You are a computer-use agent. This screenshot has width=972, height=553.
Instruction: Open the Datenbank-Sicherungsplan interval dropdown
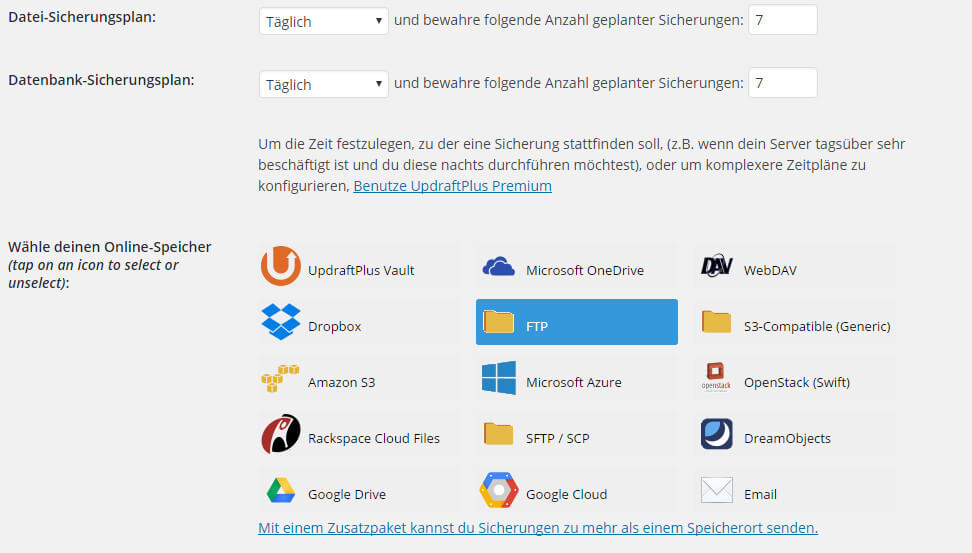(x=324, y=84)
